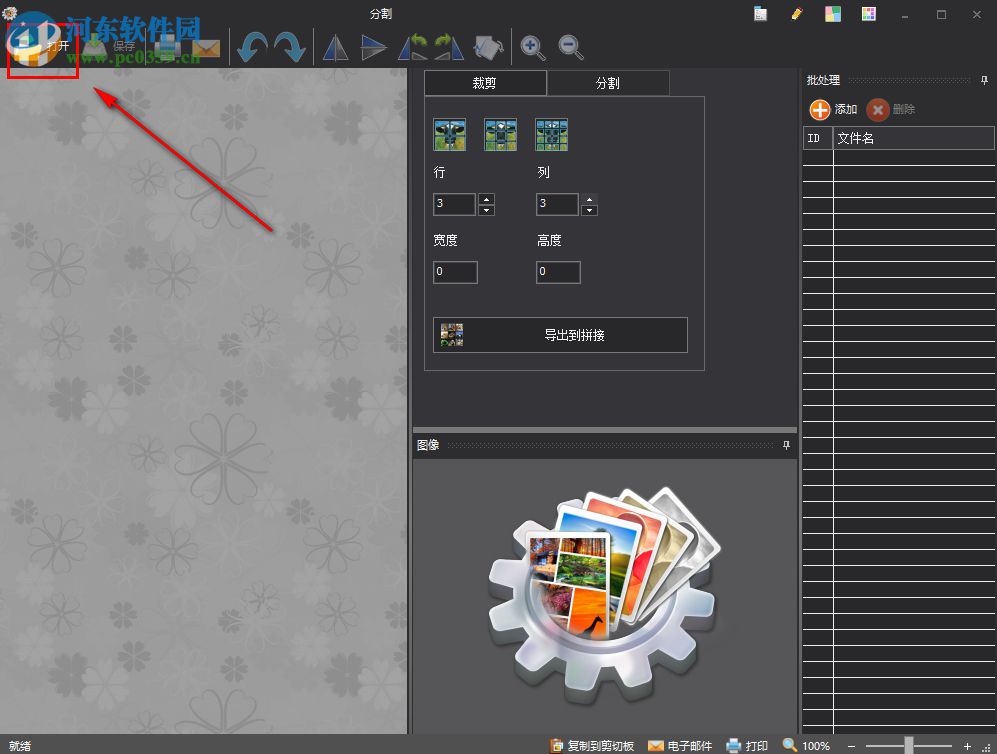The height and width of the screenshot is (754, 997).
Task: Click the 导出到拼接 button
Action: click(560, 335)
